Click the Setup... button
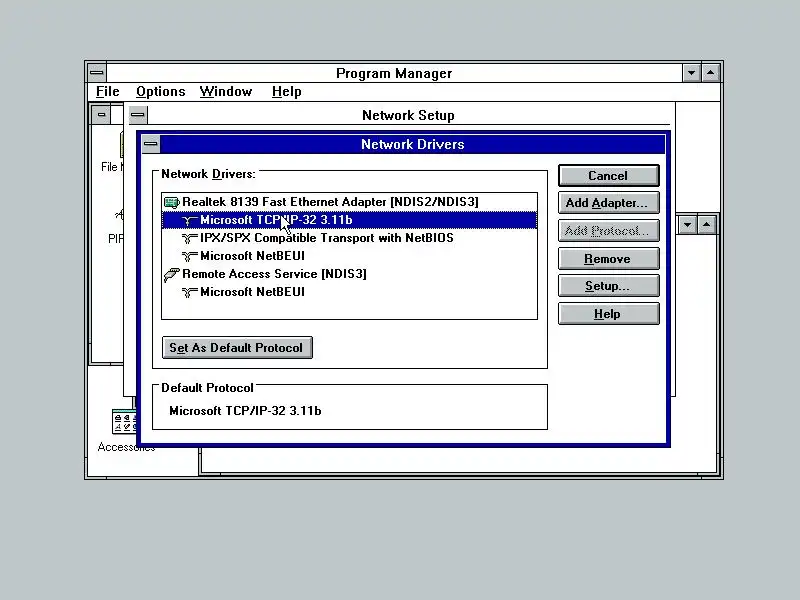The width and height of the screenshot is (800, 600). coord(608,286)
